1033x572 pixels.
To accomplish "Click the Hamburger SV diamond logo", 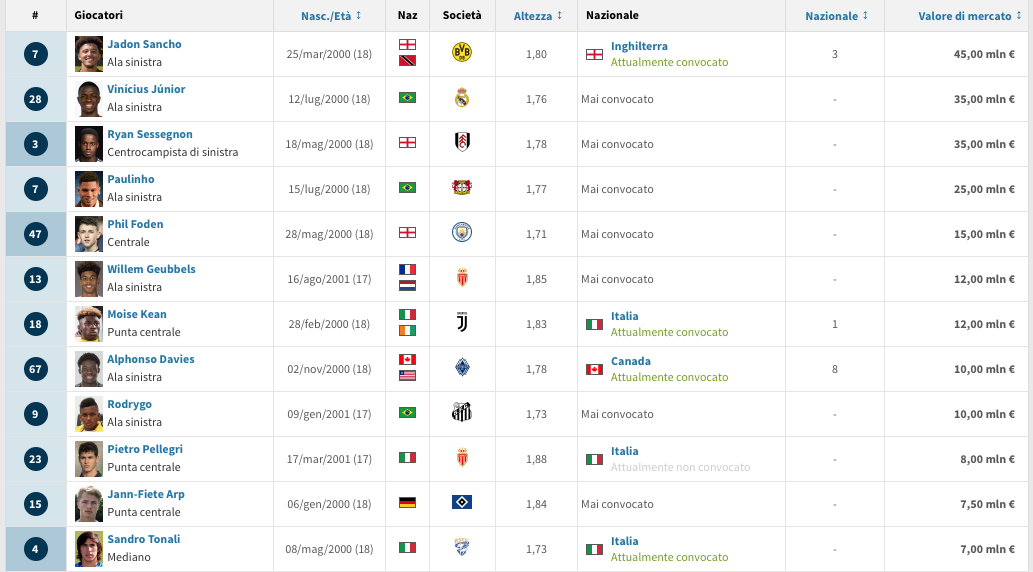I will (462, 503).
